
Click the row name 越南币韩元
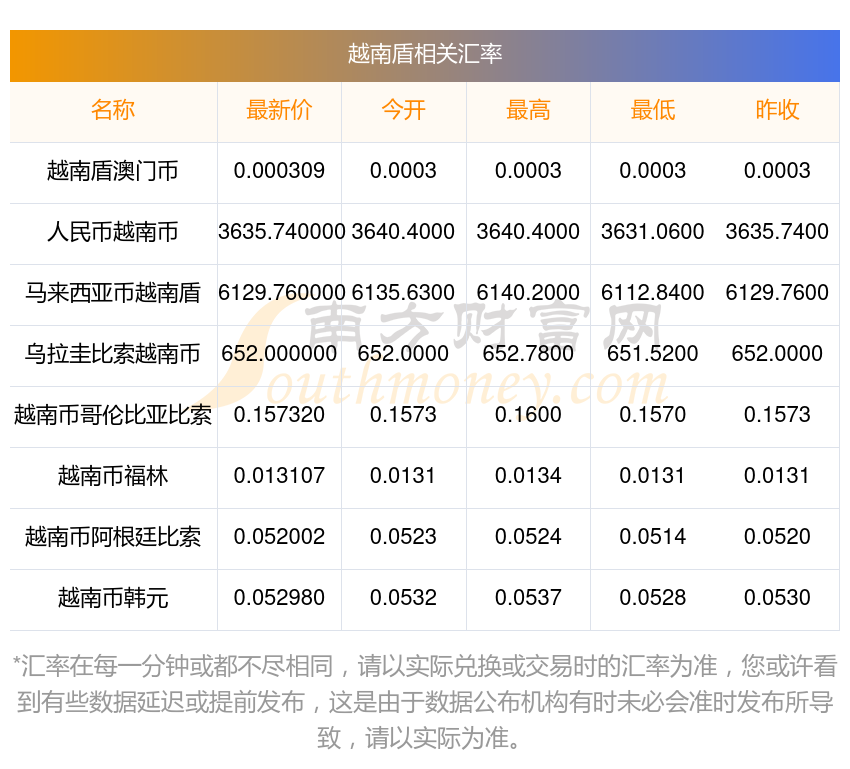click(x=113, y=598)
